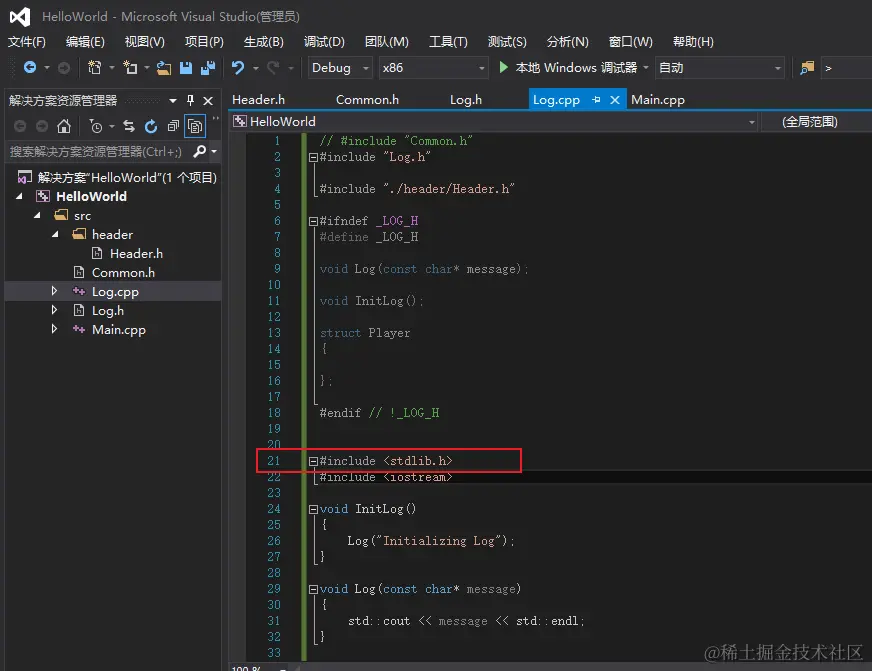Viewport: 872px width, 671px height.
Task: Click the Solution Explorer search field
Action: click(x=95, y=152)
